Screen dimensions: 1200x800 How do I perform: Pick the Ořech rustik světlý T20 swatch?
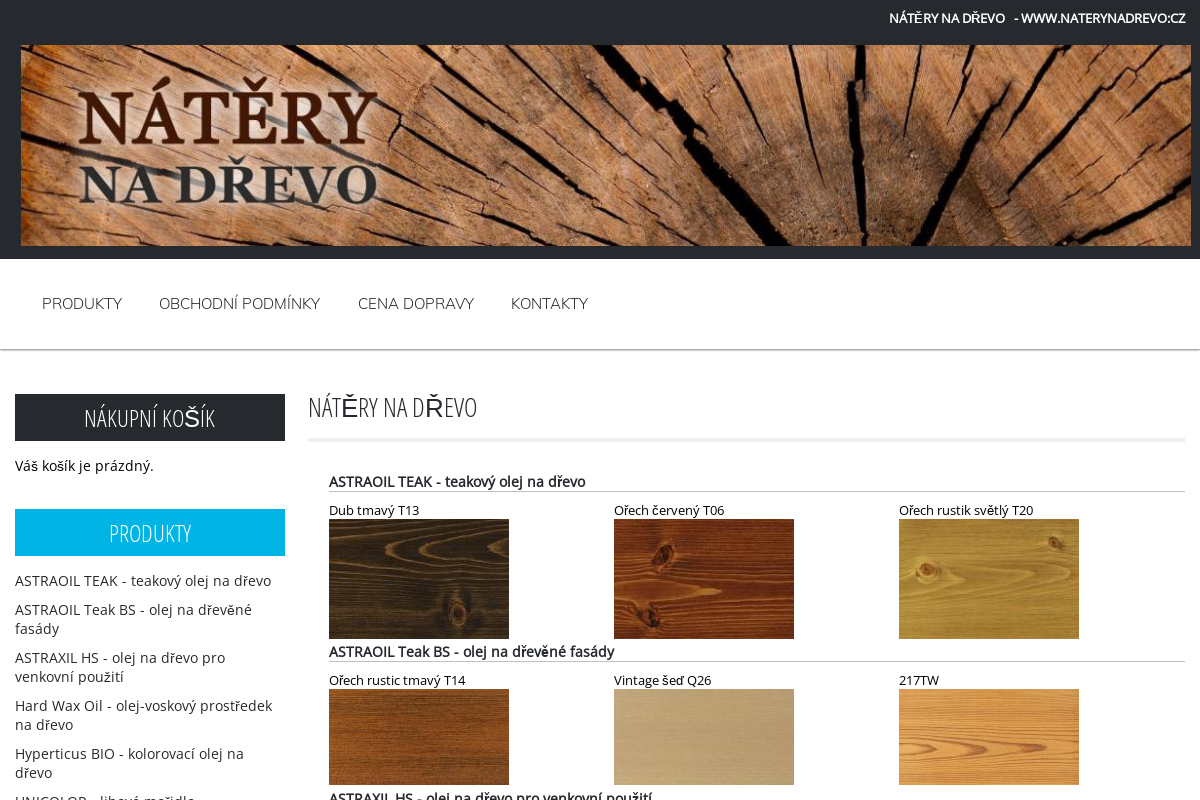[x=989, y=578]
